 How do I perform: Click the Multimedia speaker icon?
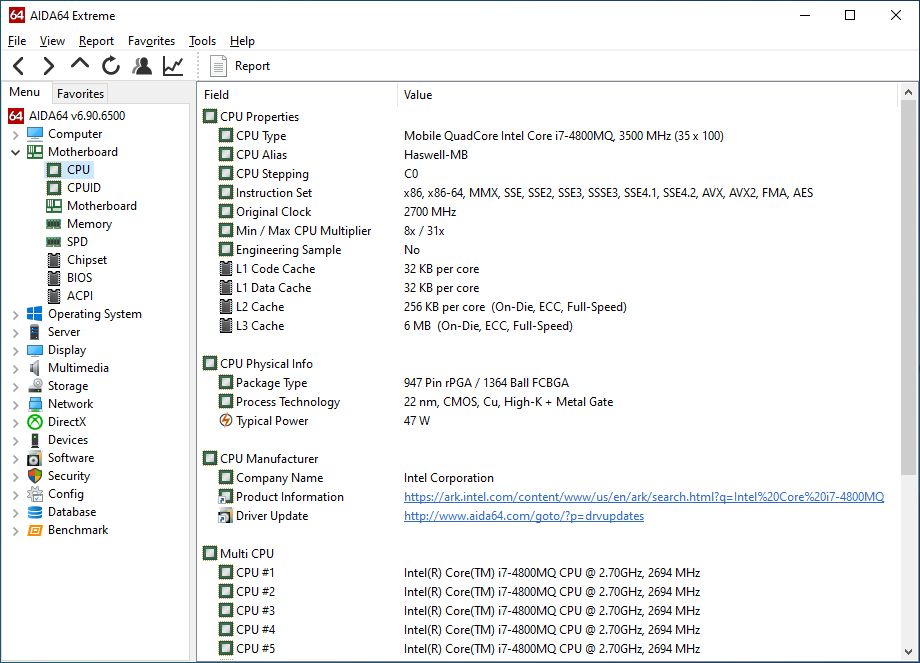[x=35, y=368]
